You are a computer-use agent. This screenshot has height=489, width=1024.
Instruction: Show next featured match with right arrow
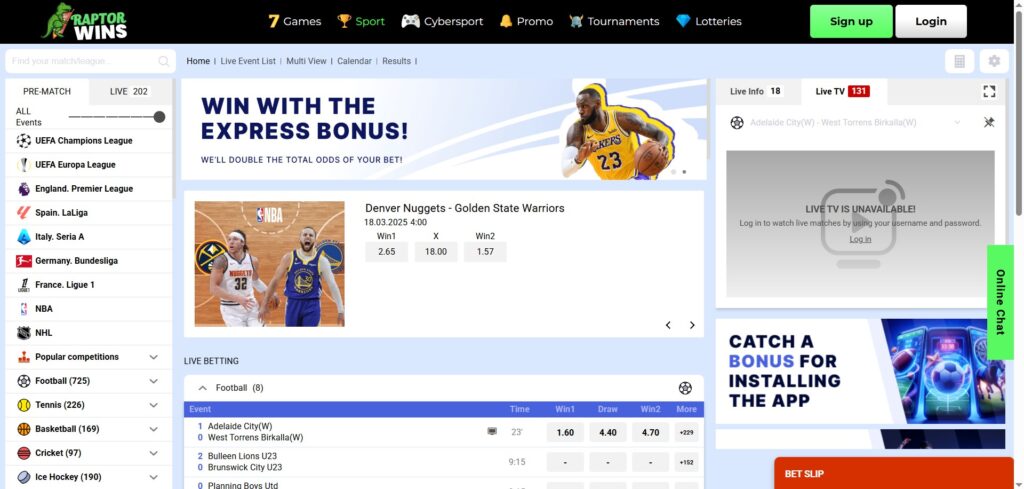tap(692, 325)
